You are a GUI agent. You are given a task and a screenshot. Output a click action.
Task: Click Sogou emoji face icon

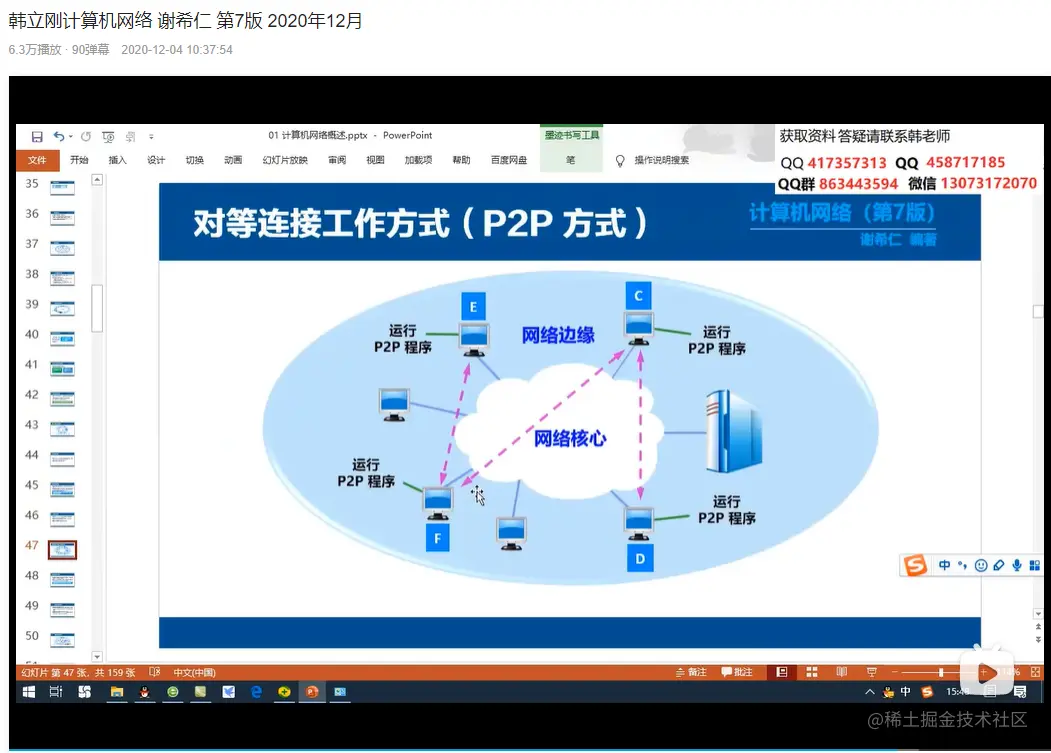tap(981, 565)
